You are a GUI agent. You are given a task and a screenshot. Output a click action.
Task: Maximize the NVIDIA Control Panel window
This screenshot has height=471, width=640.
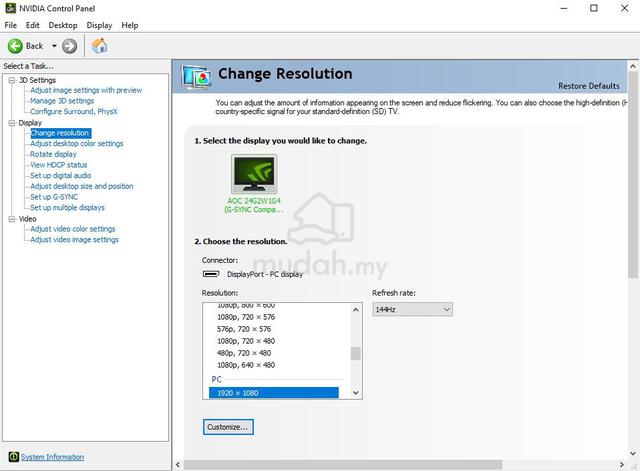pyautogui.click(x=594, y=8)
